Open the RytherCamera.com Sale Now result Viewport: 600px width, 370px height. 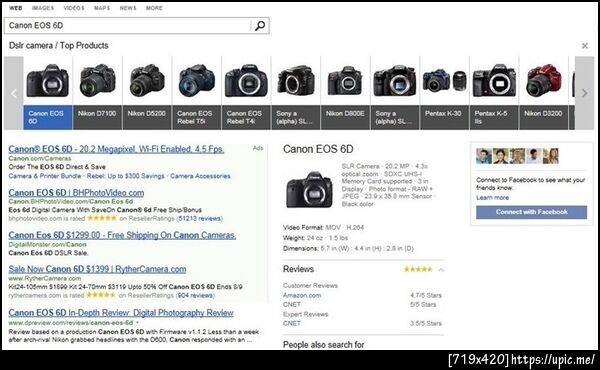97,269
